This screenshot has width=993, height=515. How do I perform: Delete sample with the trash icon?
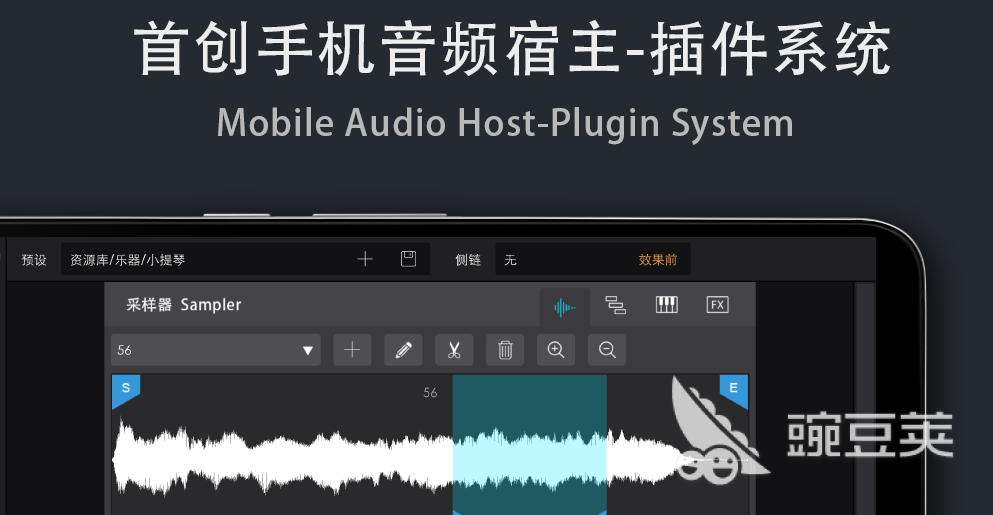(x=505, y=350)
